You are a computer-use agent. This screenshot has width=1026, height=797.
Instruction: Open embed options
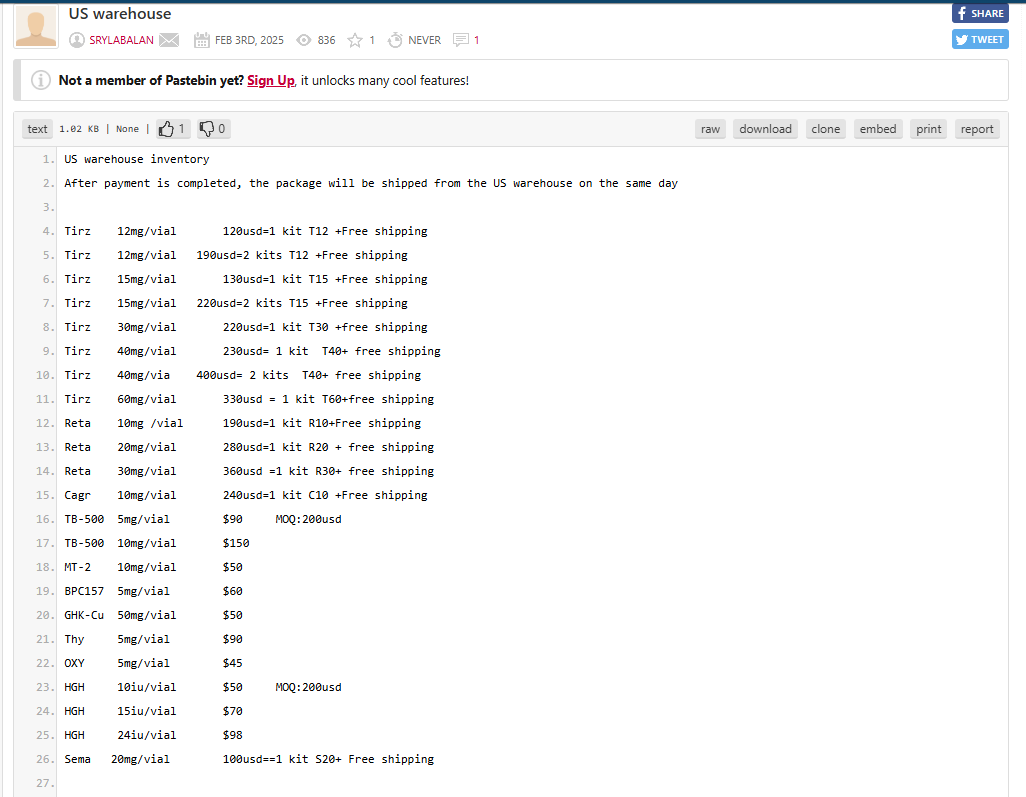click(877, 129)
